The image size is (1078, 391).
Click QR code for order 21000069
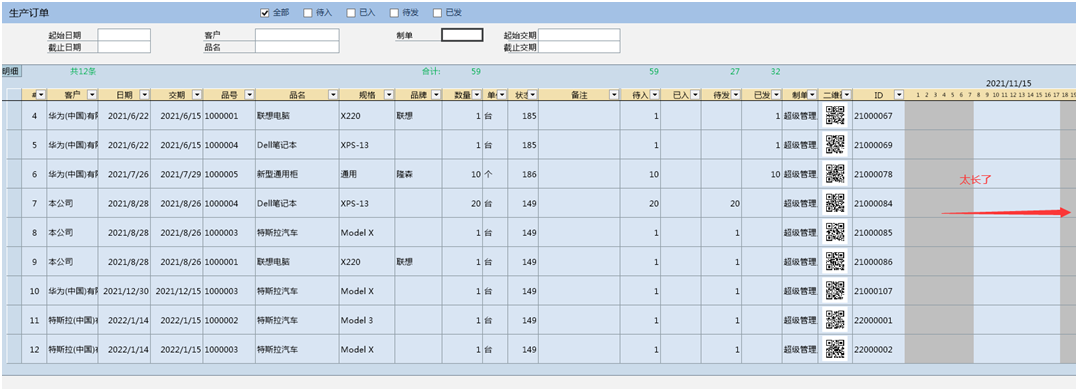(x=835, y=145)
